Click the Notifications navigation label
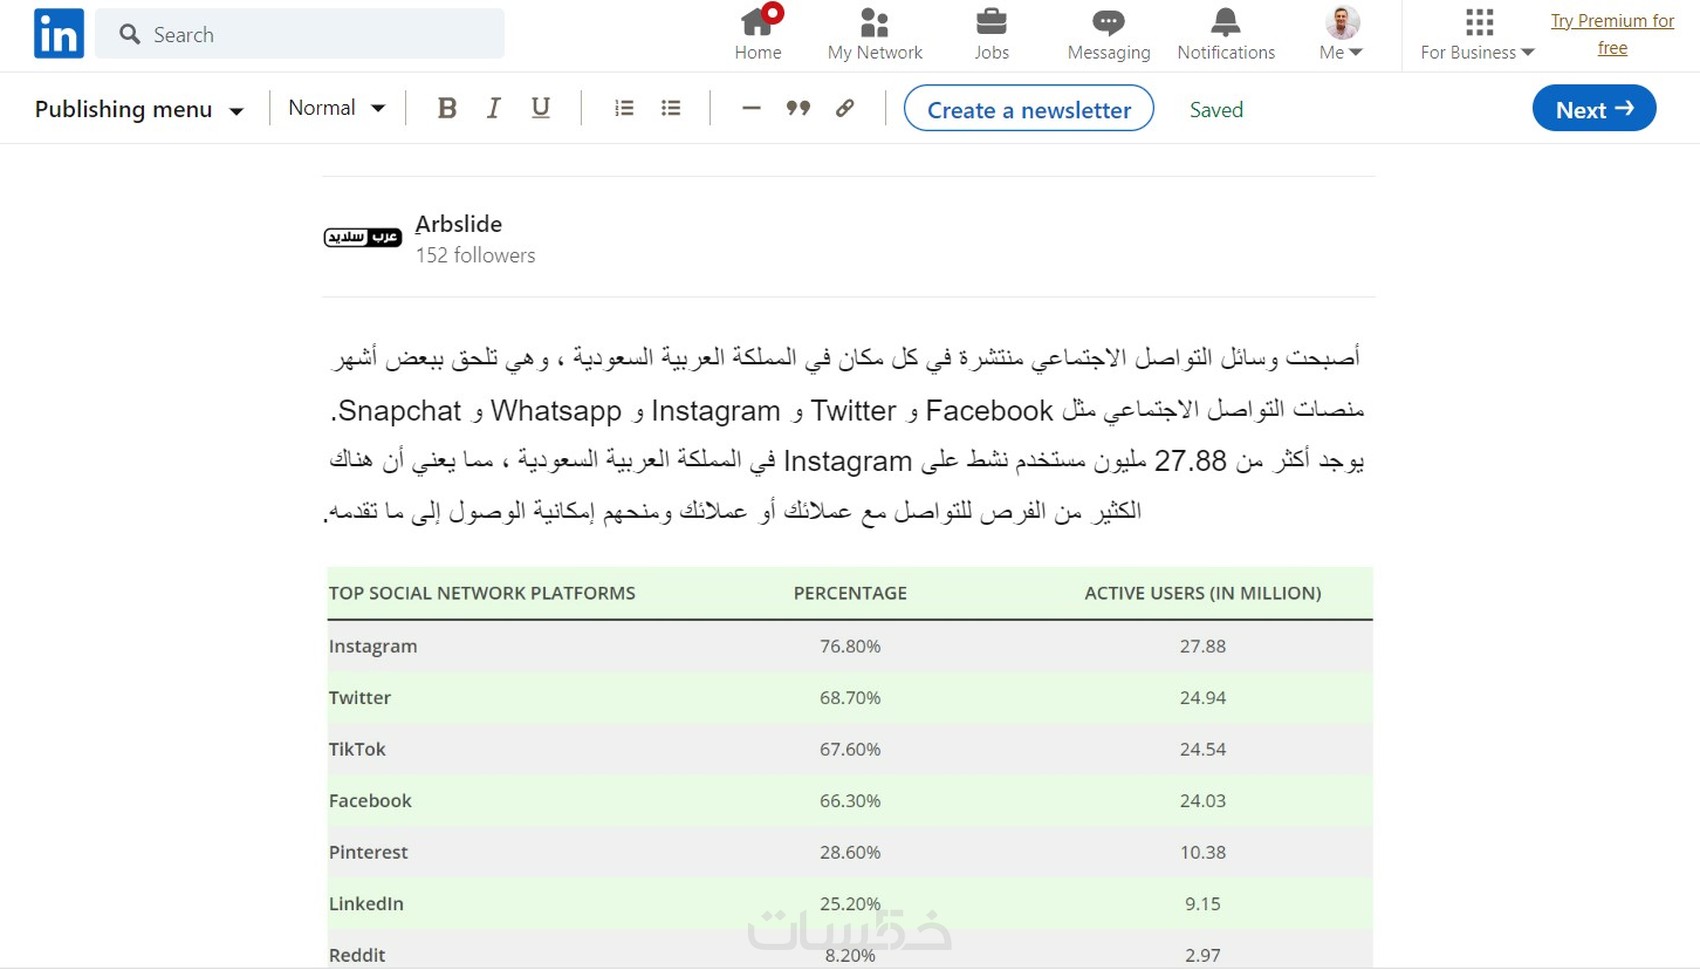Viewport: 1700px width, 970px height. click(1226, 52)
